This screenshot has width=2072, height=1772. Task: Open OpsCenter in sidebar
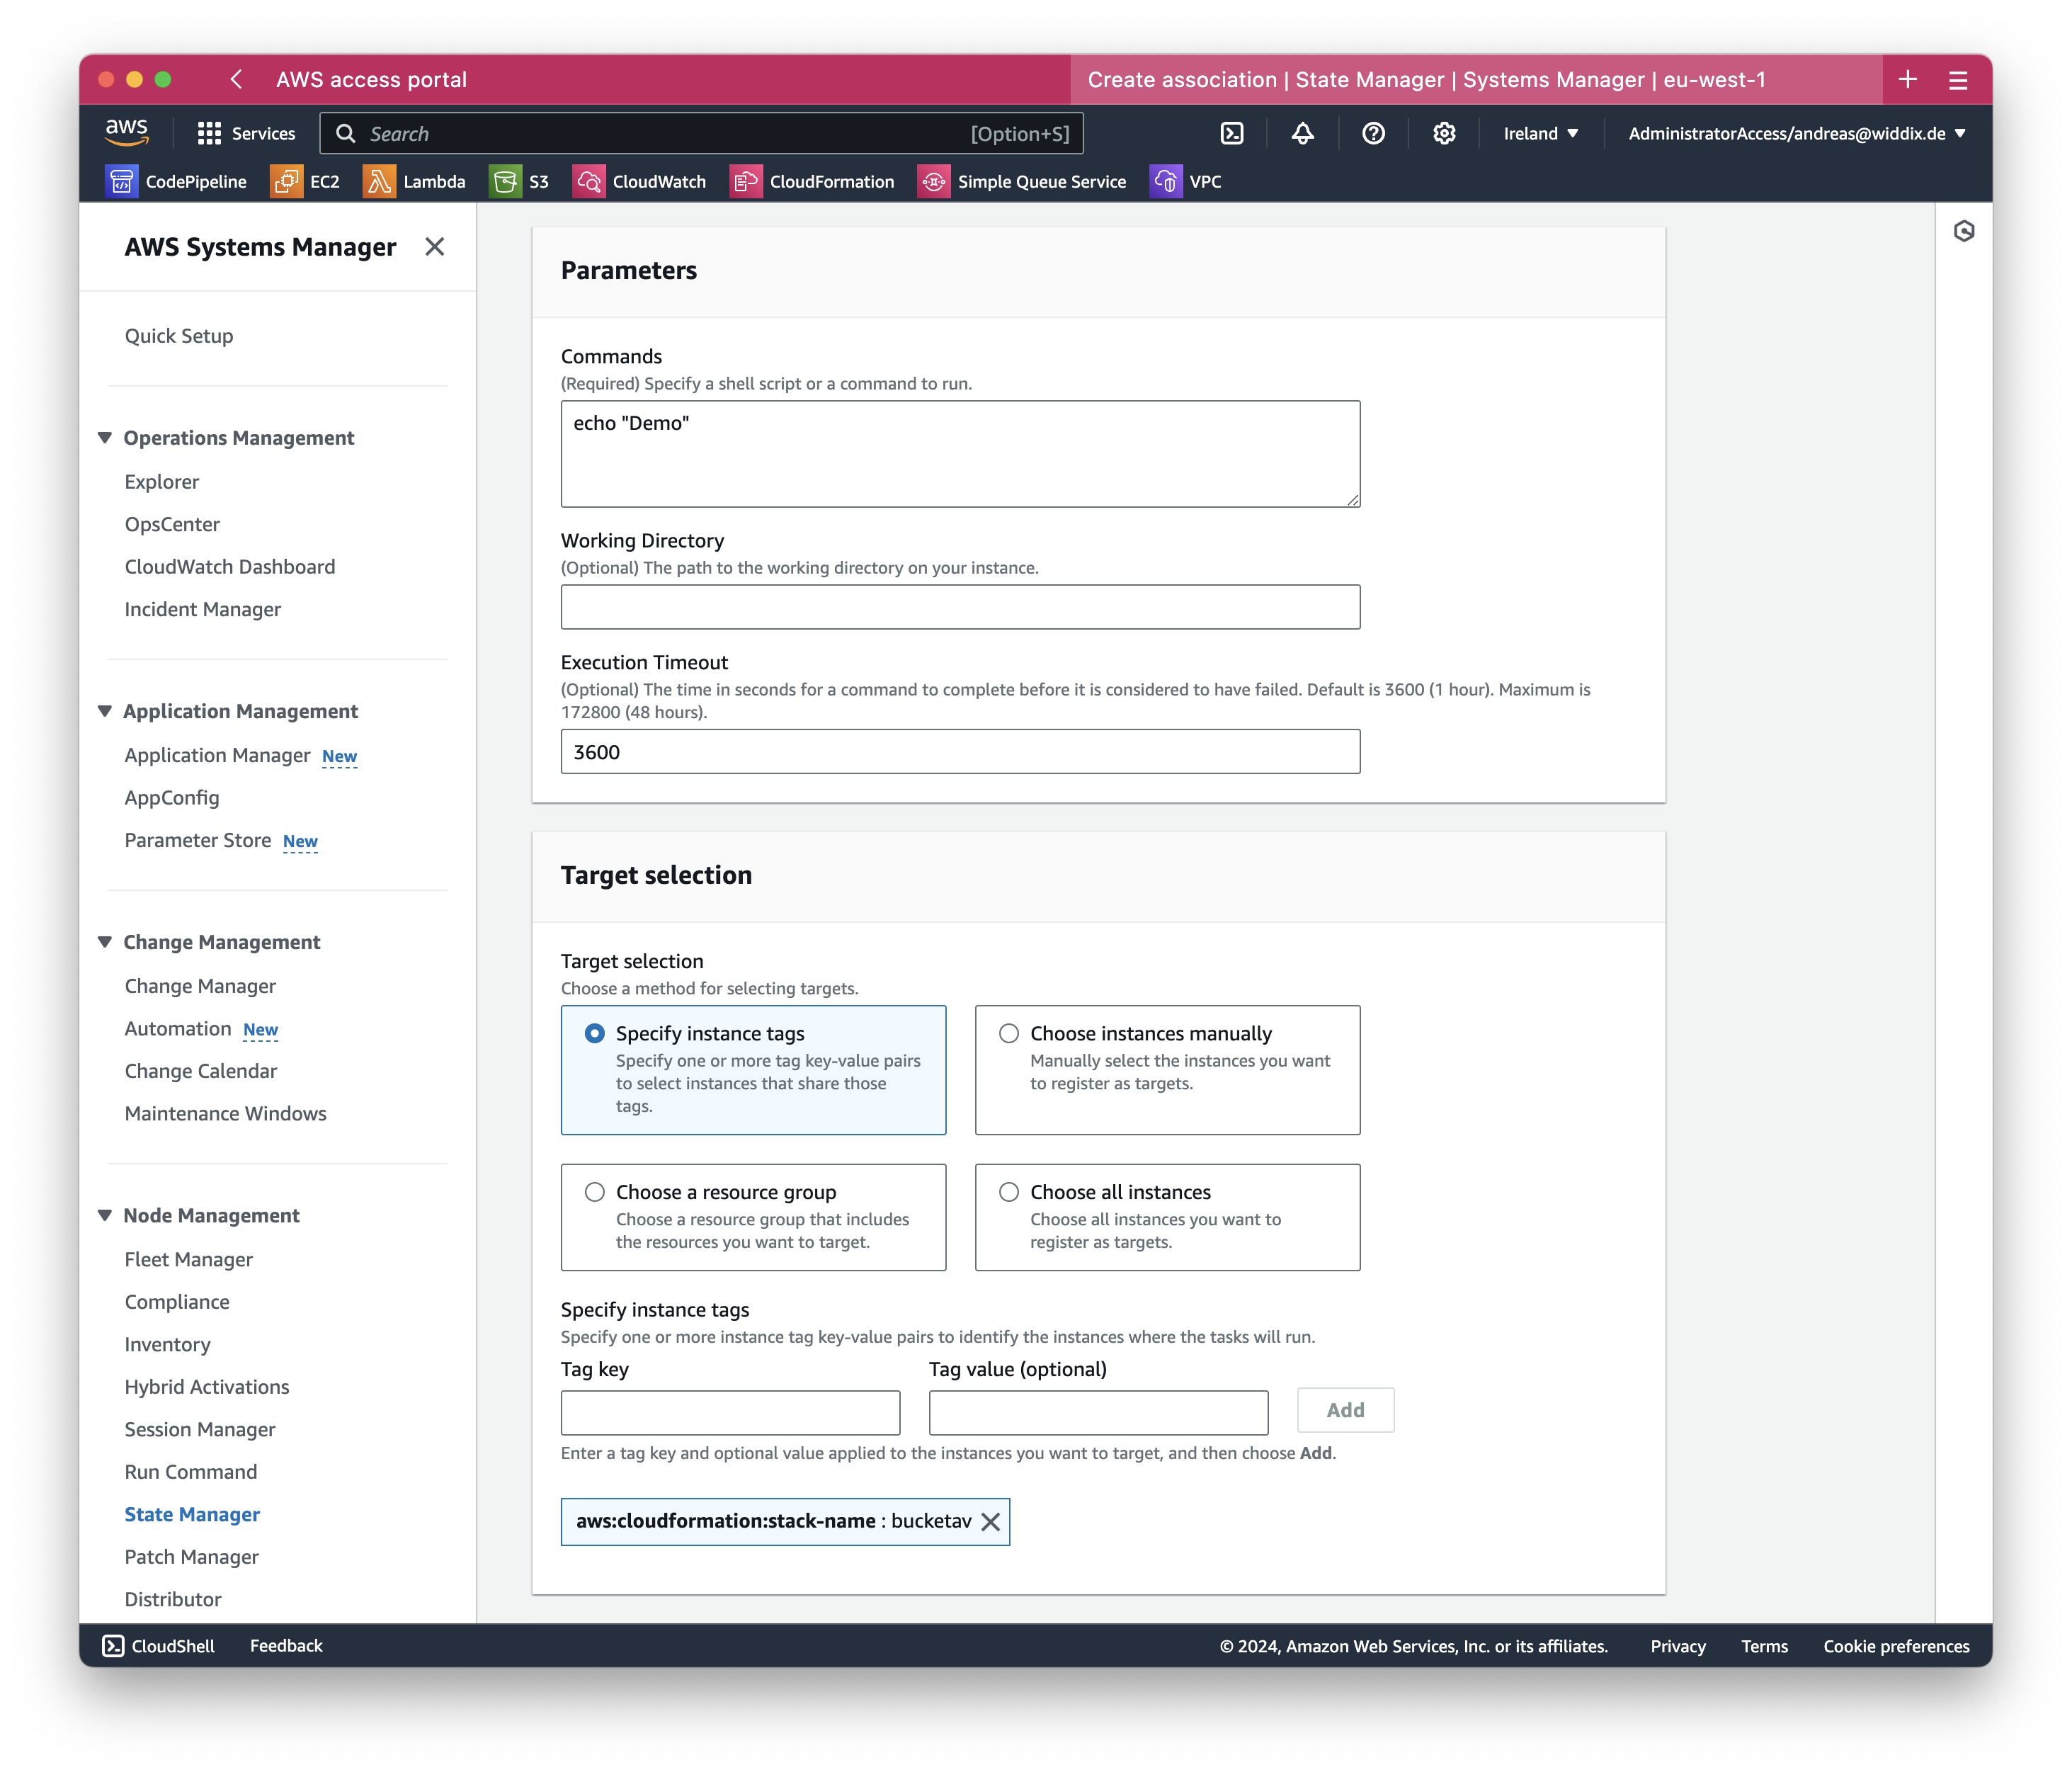172,524
